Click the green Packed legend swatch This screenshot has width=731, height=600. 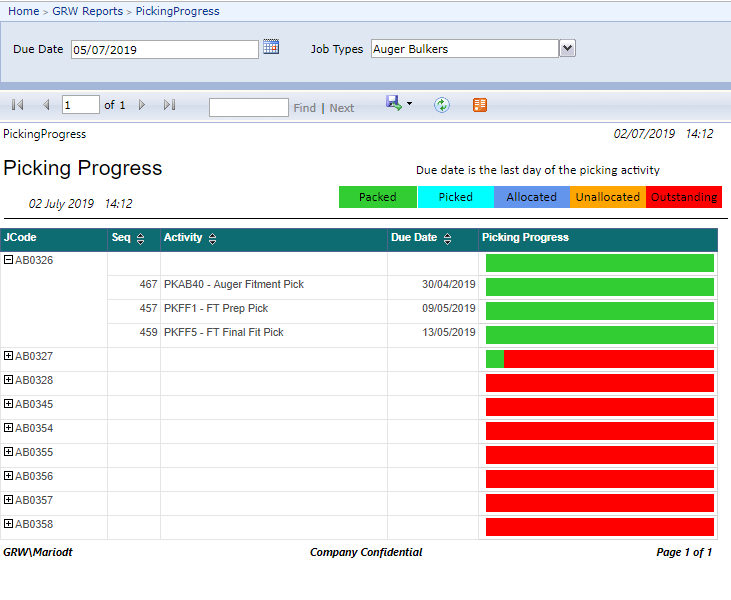378,197
